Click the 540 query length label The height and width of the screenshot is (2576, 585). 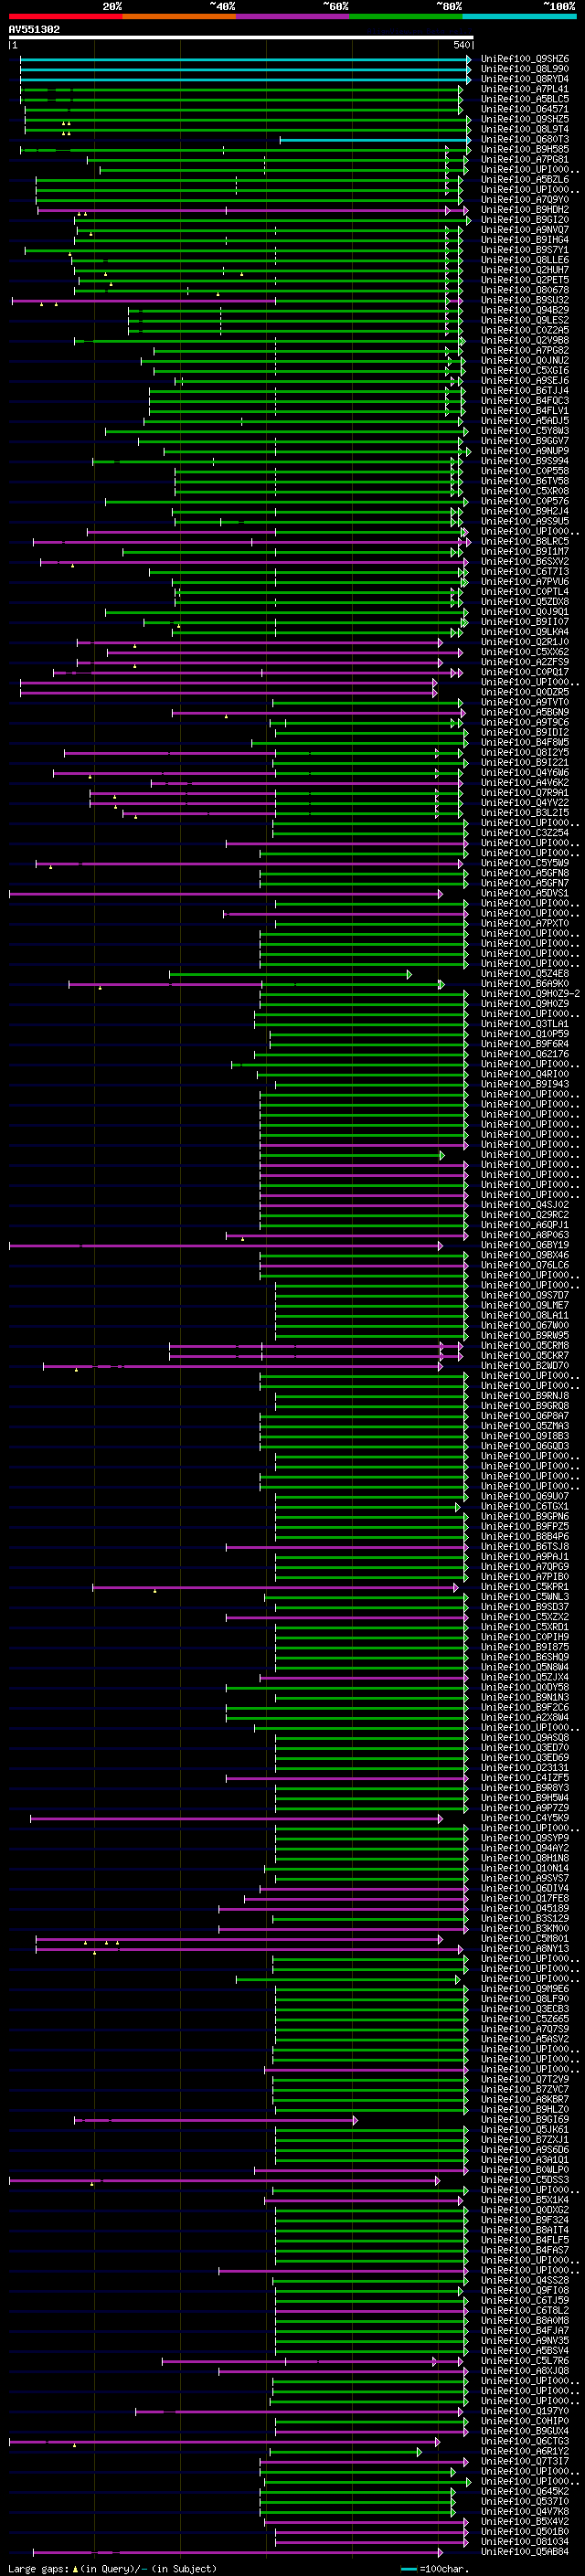(461, 45)
